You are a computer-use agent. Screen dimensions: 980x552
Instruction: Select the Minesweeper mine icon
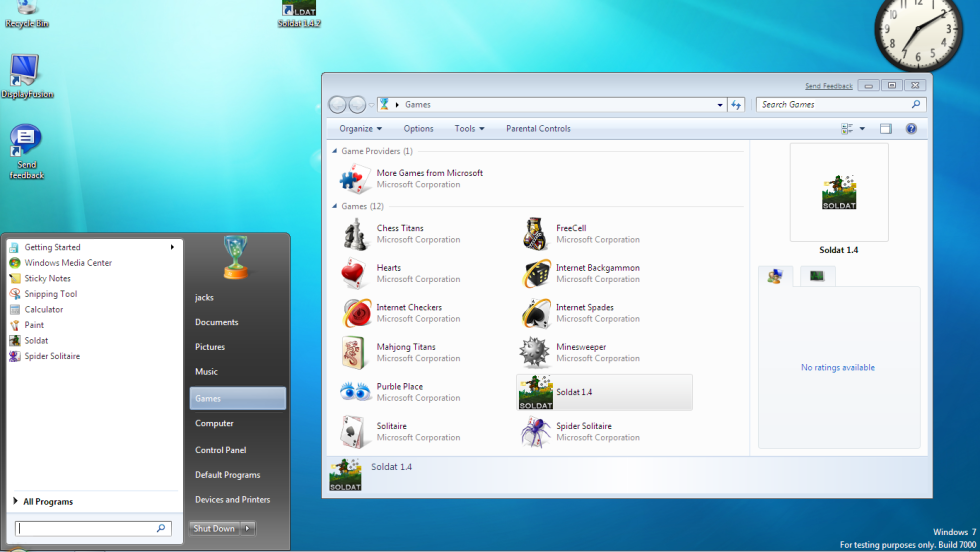point(534,353)
